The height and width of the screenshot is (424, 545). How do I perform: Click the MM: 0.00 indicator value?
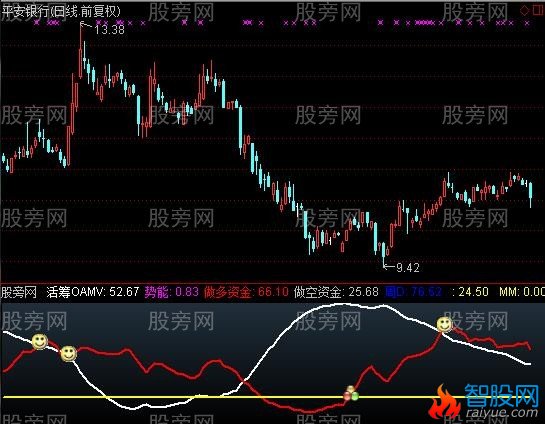pyautogui.click(x=522, y=292)
